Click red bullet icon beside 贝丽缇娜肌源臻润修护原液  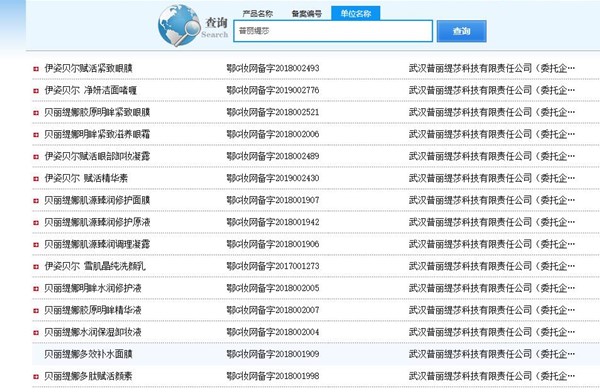36,223
